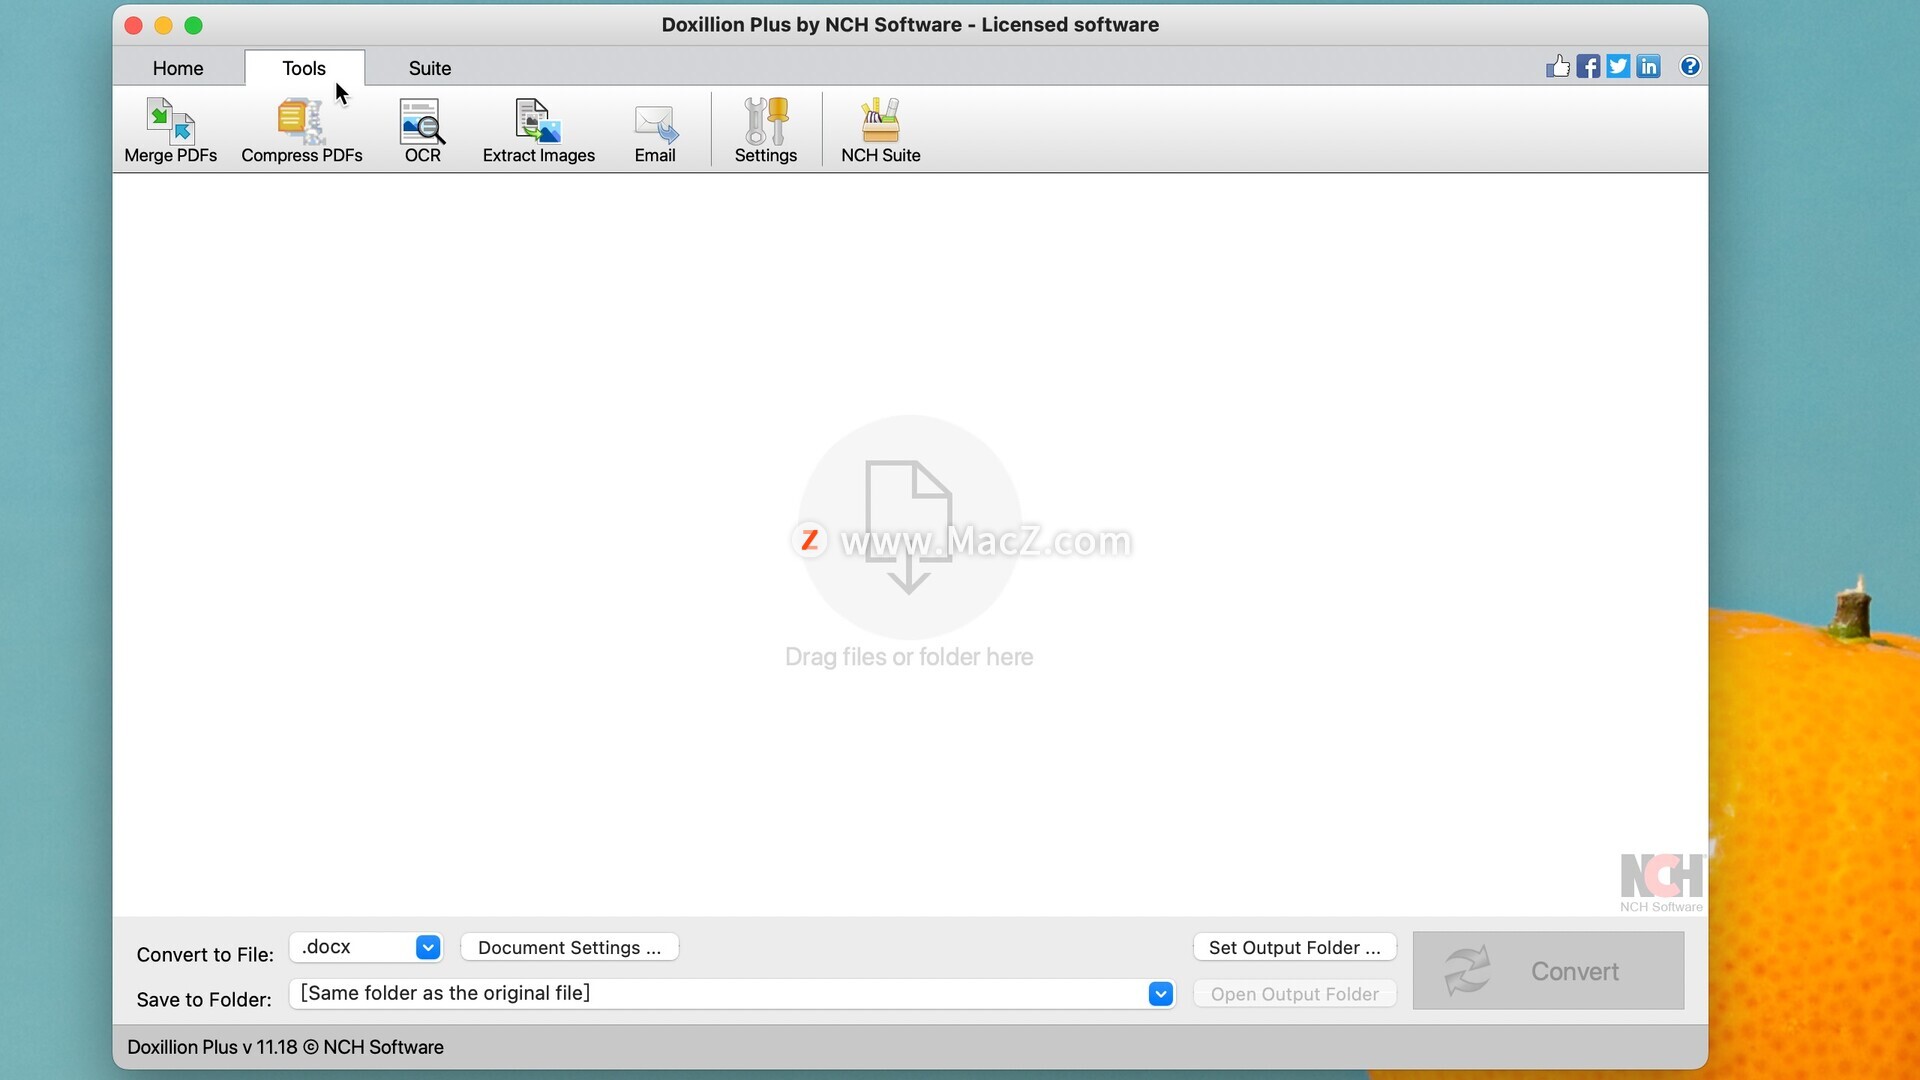Click the Convert button
The width and height of the screenshot is (1920, 1080).
click(x=1548, y=970)
